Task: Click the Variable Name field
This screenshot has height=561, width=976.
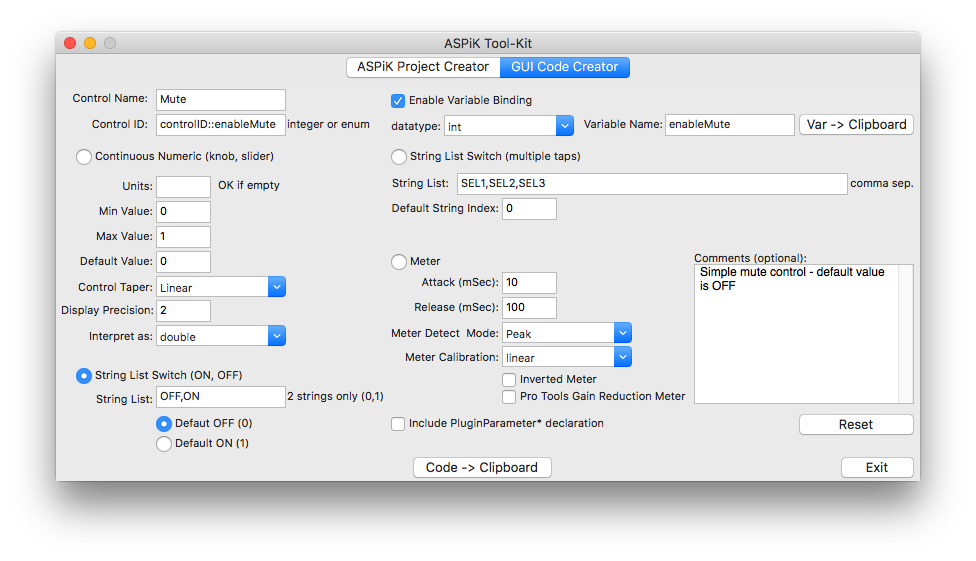Action: click(730, 125)
